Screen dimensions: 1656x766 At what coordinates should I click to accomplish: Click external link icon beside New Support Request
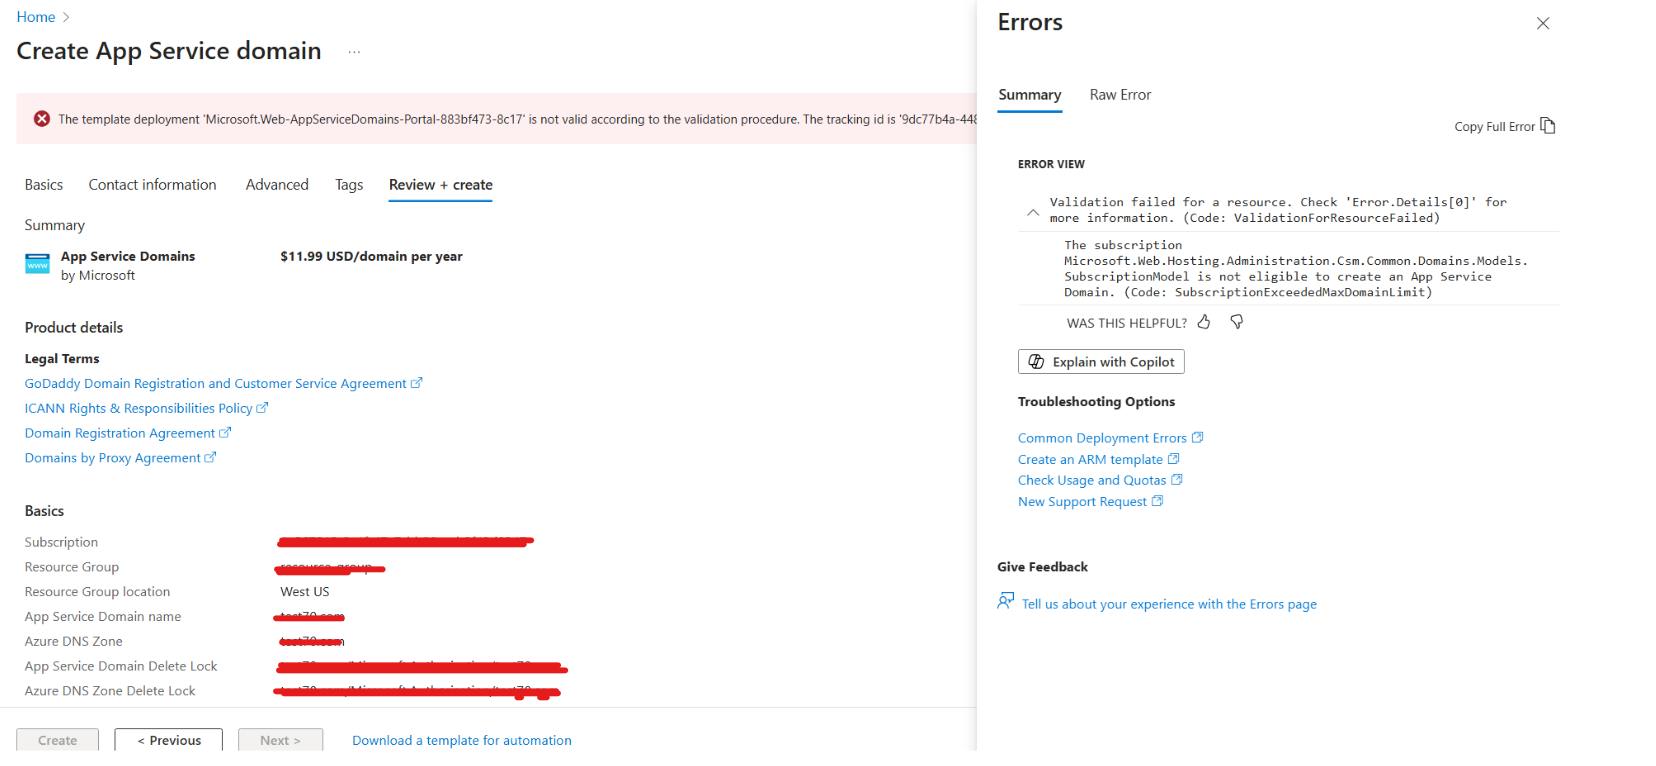click(x=1158, y=500)
